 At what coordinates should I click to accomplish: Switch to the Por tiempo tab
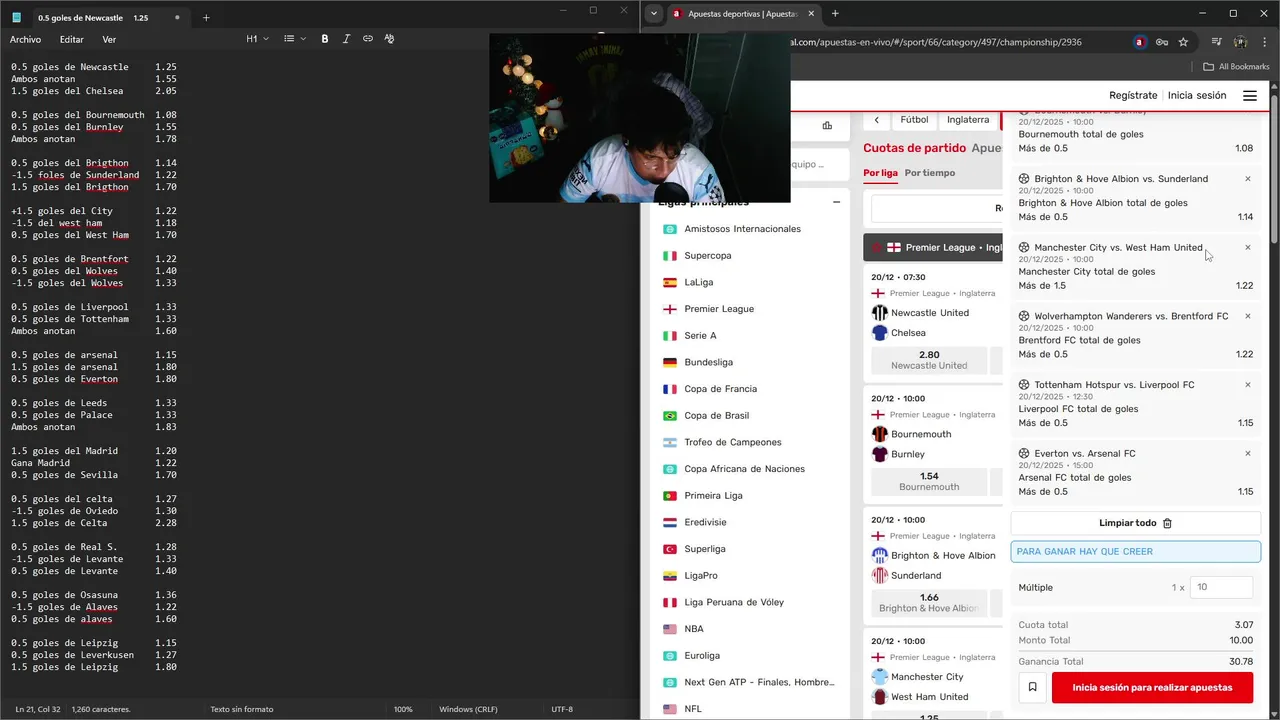tap(930, 173)
